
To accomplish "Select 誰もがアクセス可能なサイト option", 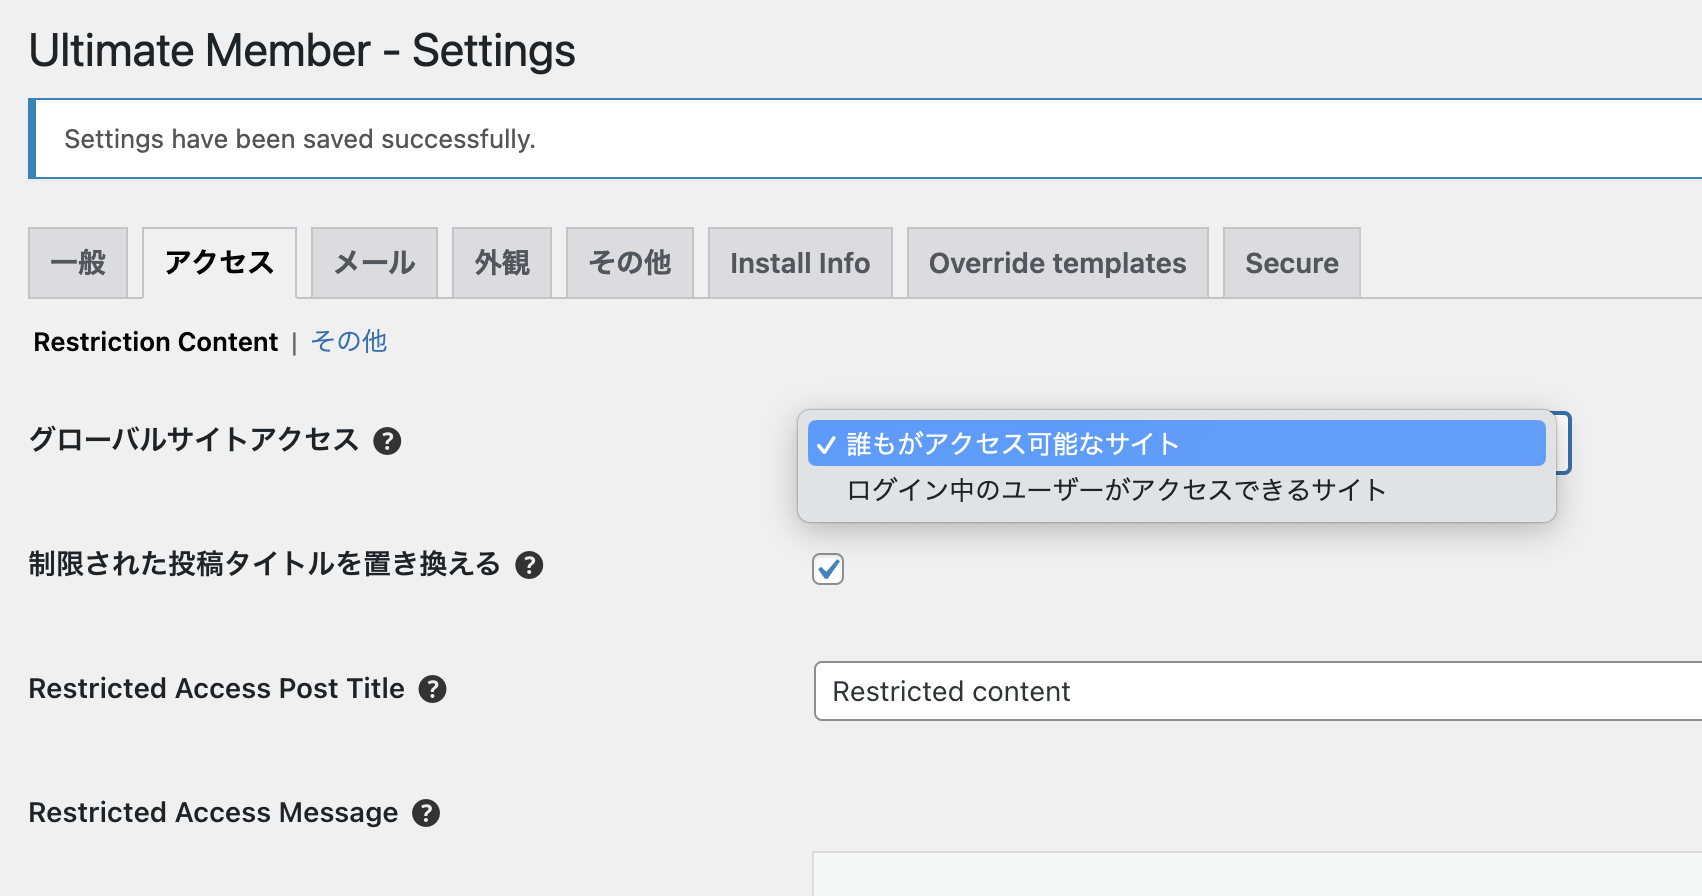I will [x=1176, y=443].
